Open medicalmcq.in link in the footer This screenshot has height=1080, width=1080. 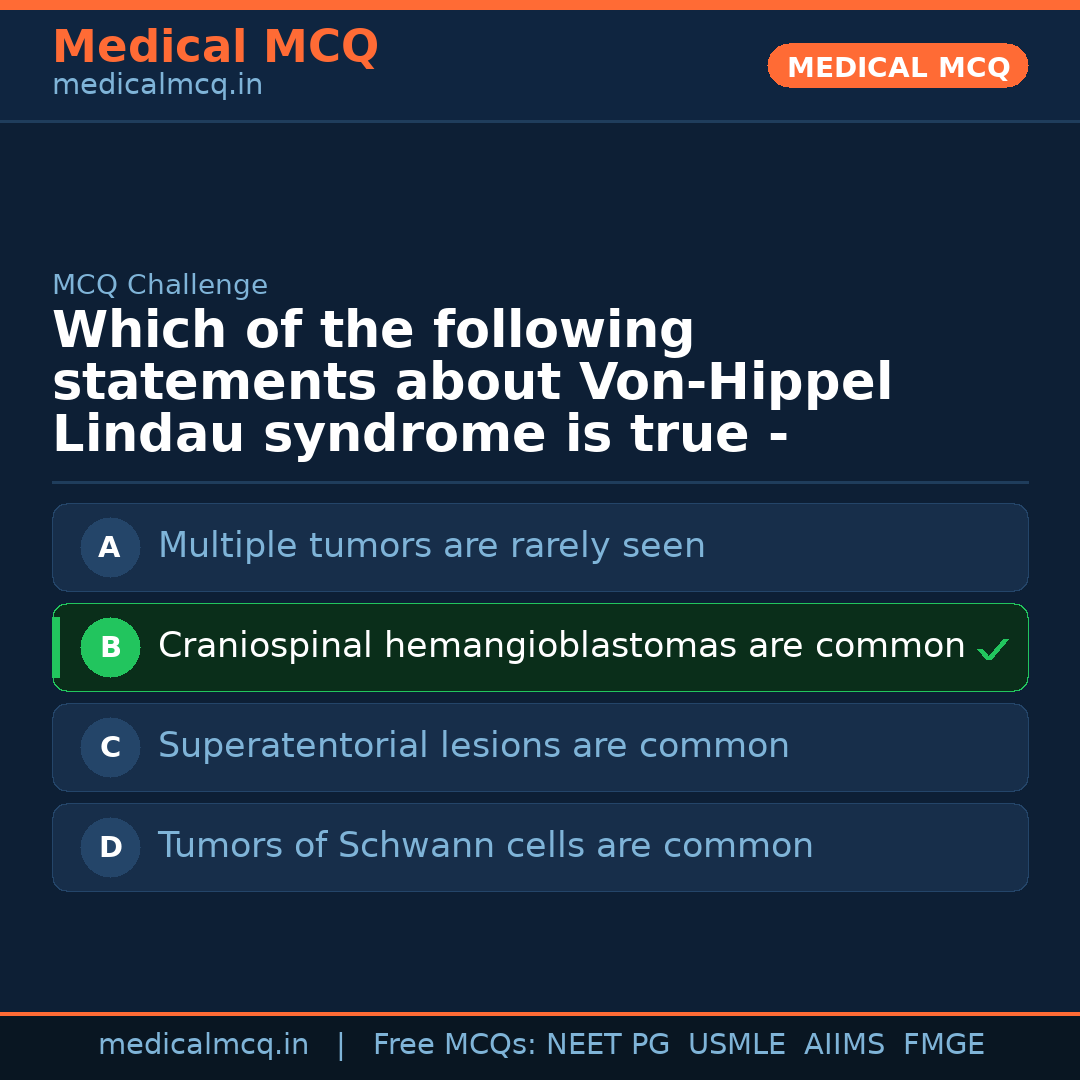203,1045
